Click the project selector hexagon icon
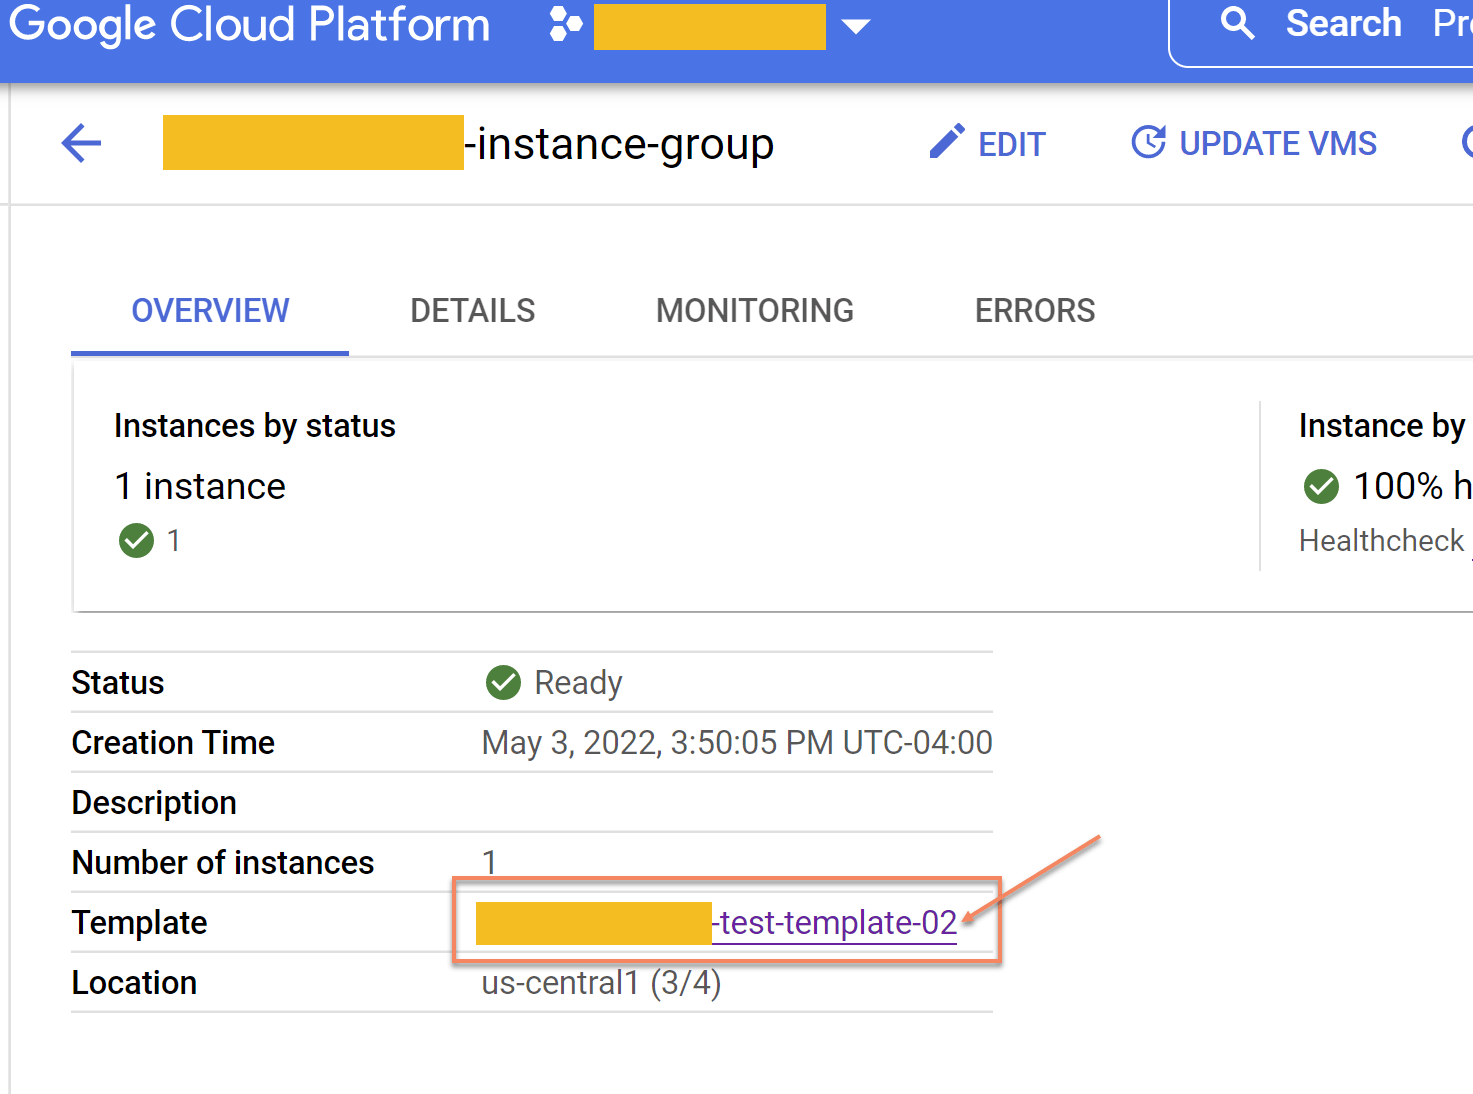 pyautogui.click(x=565, y=25)
